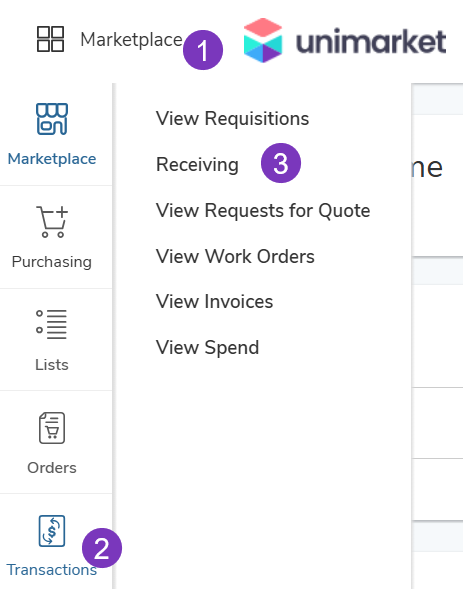Choose View Requests for Quote

coord(263,211)
